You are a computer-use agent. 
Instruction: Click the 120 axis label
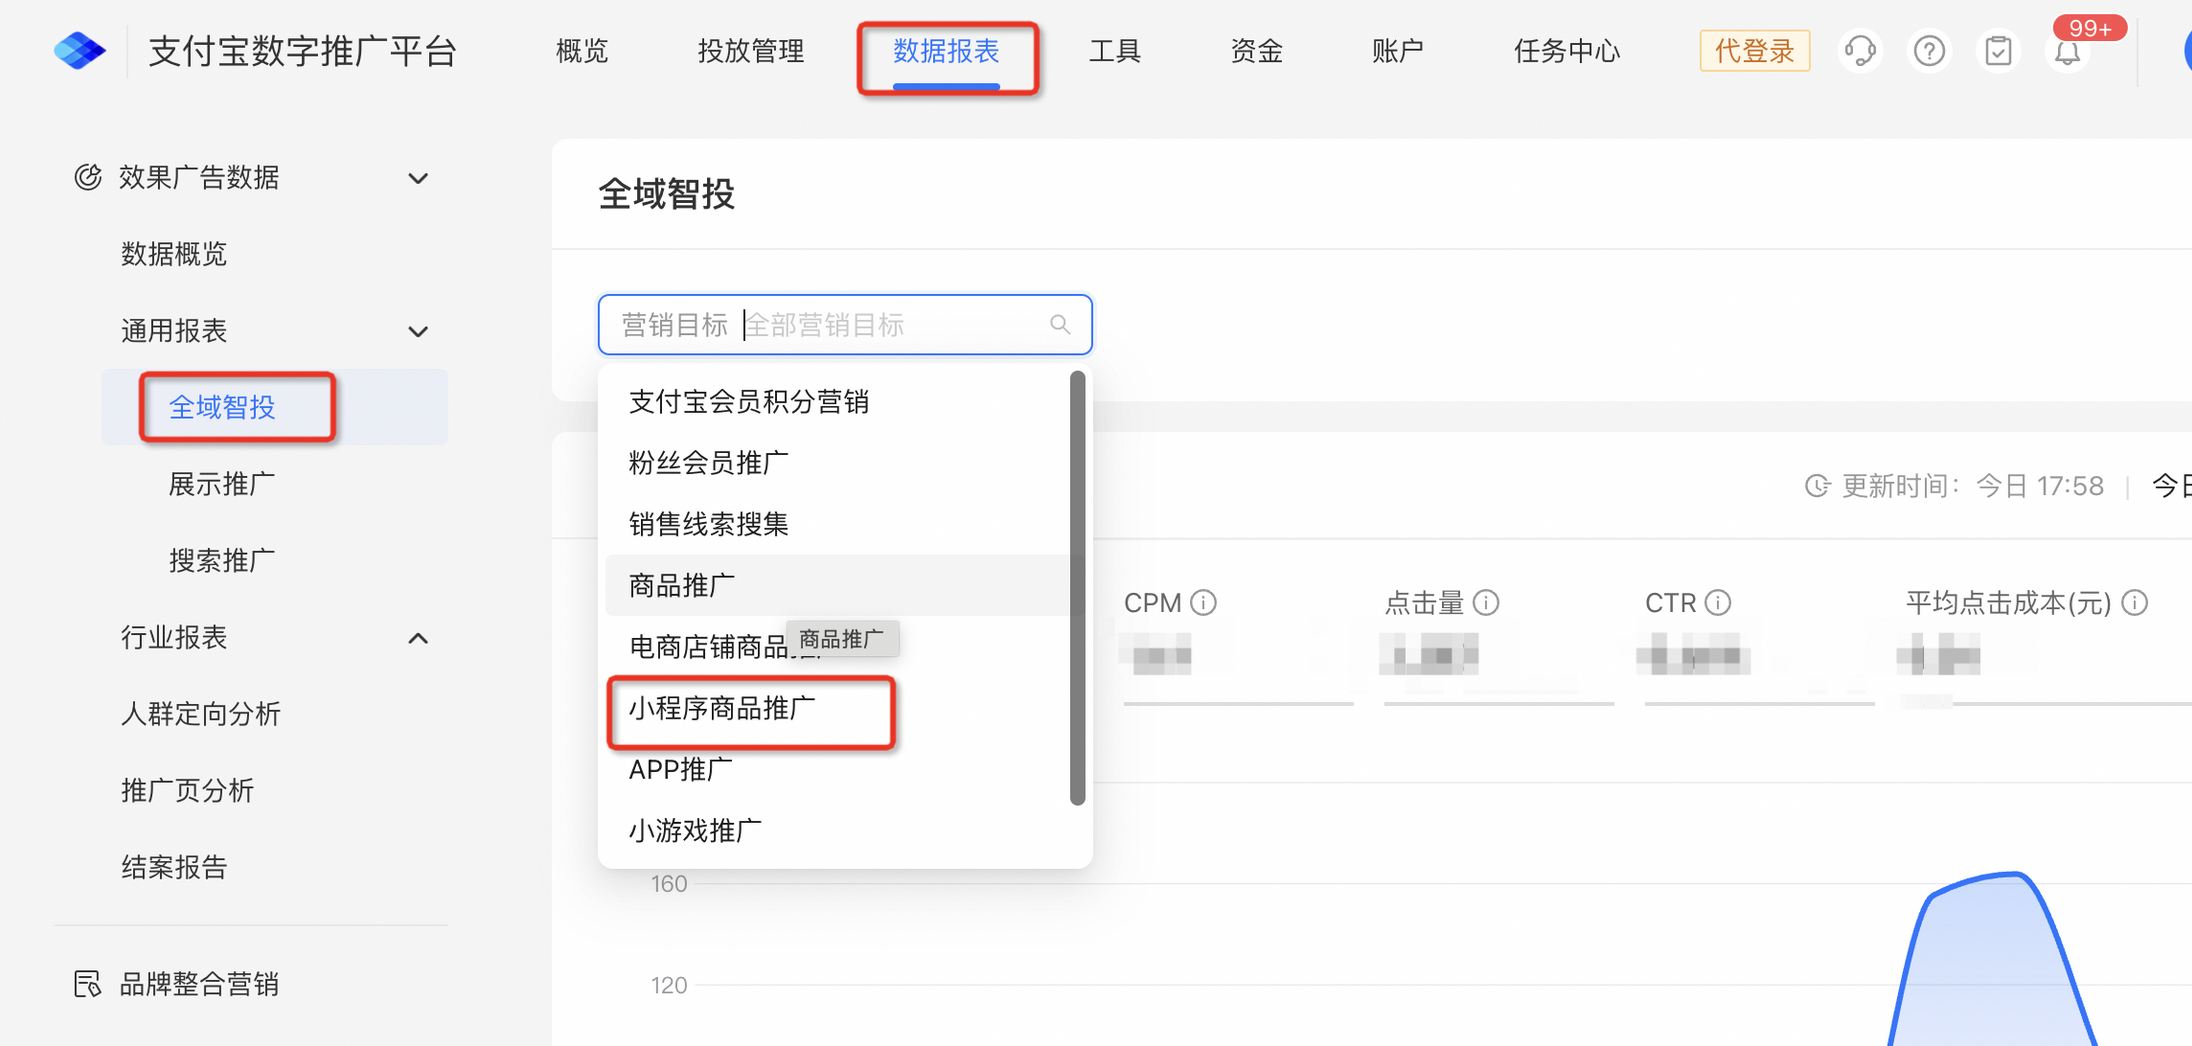pyautogui.click(x=669, y=985)
